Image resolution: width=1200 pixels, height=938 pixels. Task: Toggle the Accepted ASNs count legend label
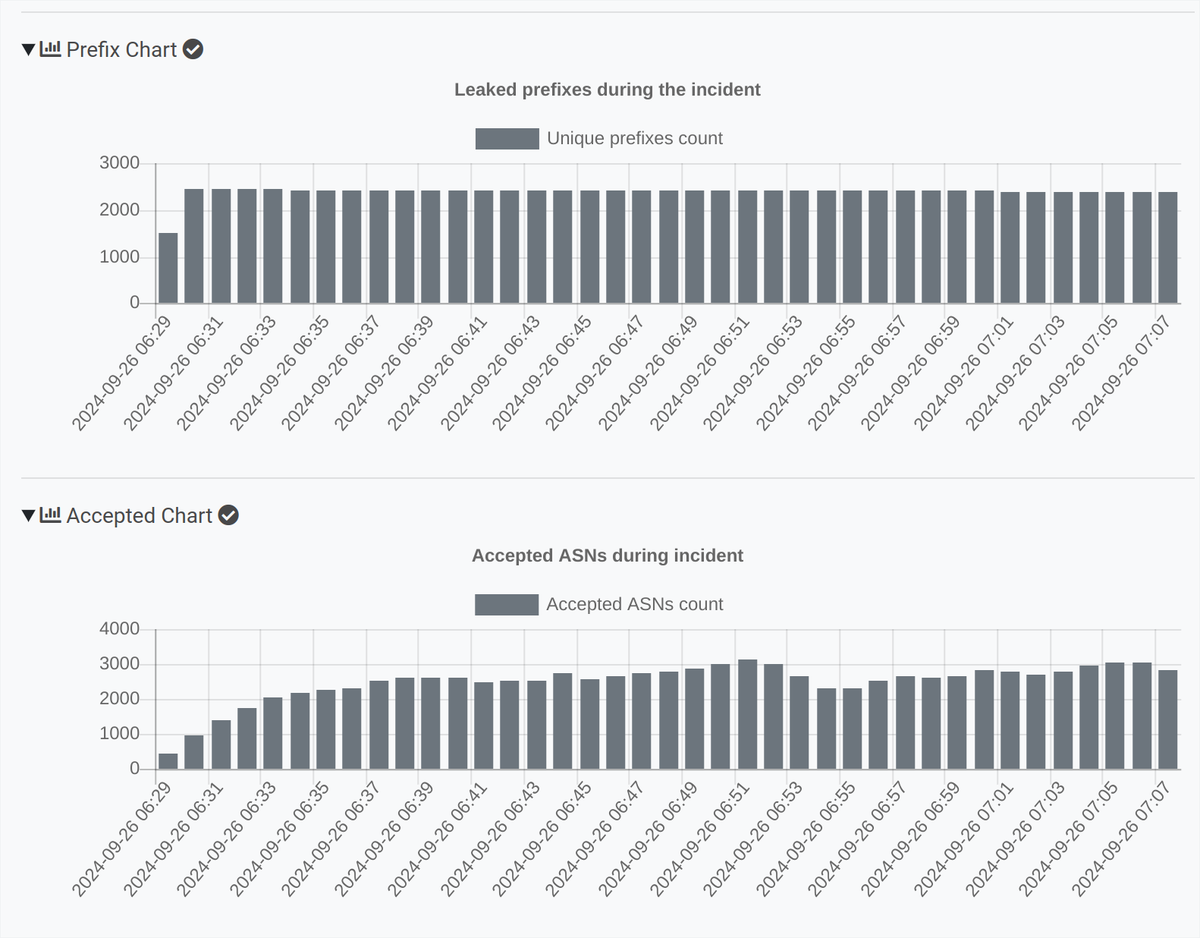tap(634, 604)
